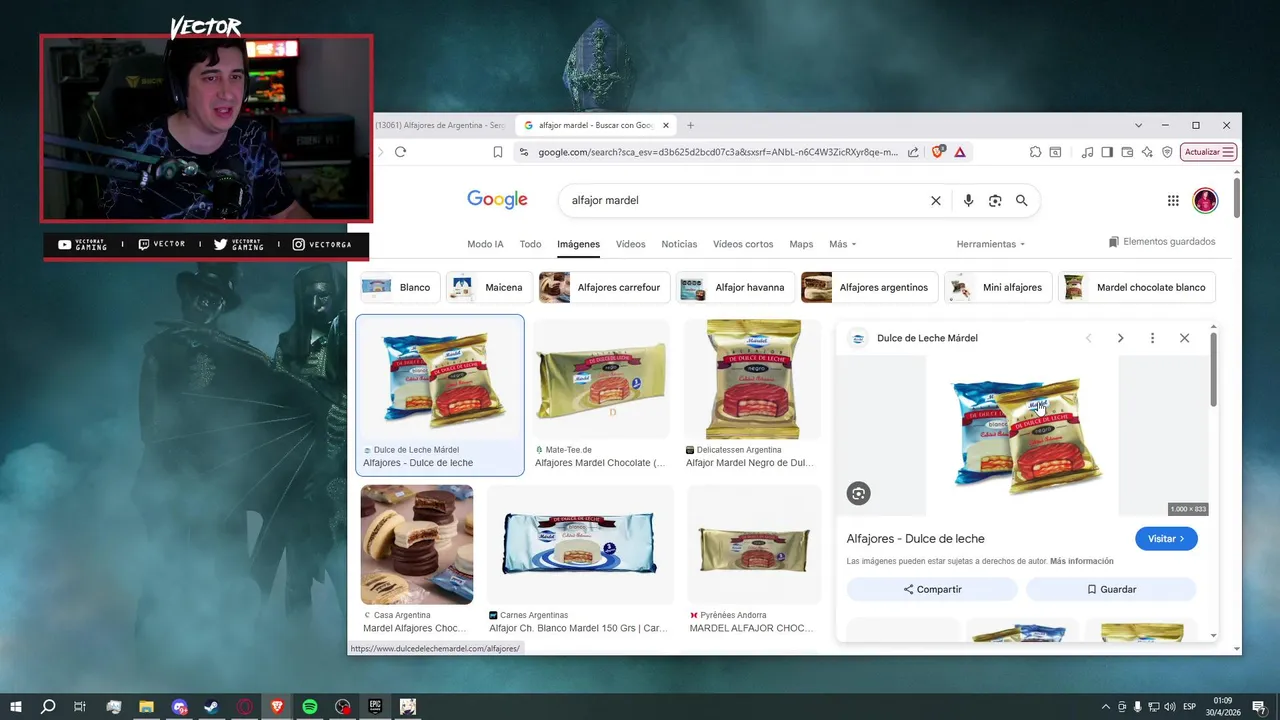The height and width of the screenshot is (720, 1280).
Task: Go to Google homepage logo
Action: click(x=497, y=199)
